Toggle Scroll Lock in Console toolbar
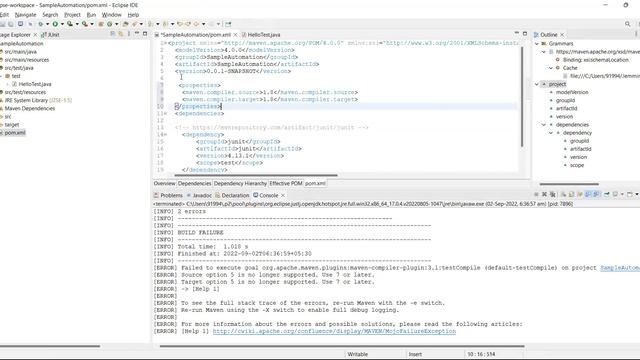640x360 pixels. tap(571, 195)
